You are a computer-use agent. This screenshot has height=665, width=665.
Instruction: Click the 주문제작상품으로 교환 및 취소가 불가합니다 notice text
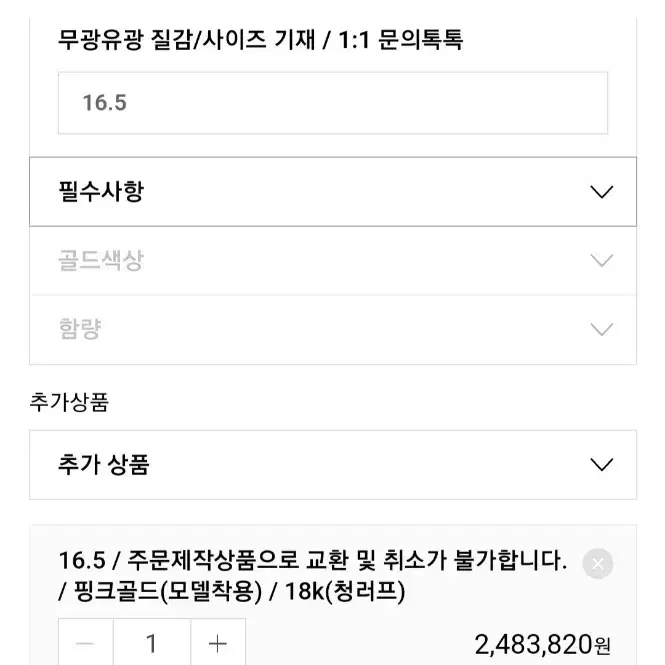(x=347, y=560)
